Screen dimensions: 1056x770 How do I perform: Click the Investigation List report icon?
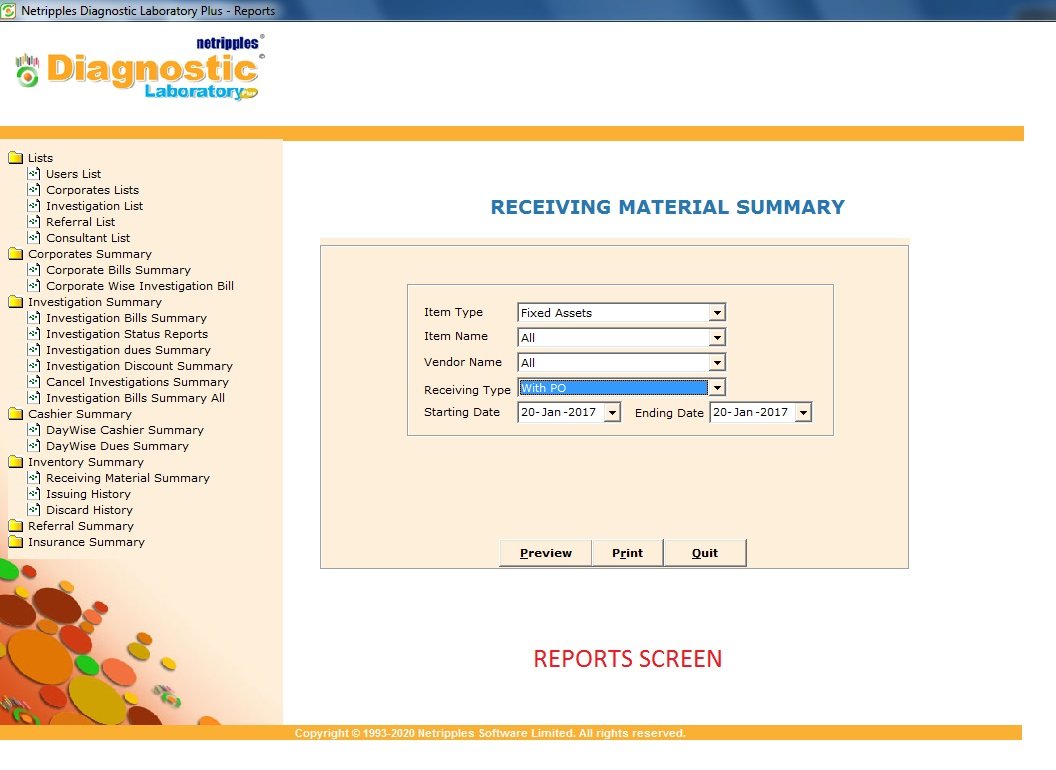point(34,206)
